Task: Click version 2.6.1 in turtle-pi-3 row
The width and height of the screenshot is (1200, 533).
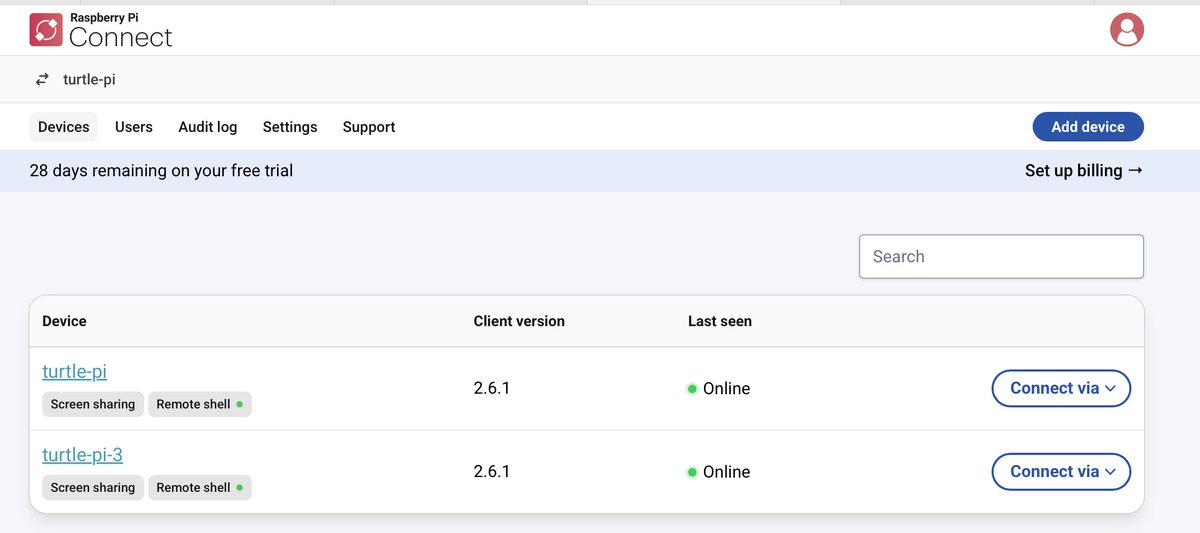Action: (492, 471)
